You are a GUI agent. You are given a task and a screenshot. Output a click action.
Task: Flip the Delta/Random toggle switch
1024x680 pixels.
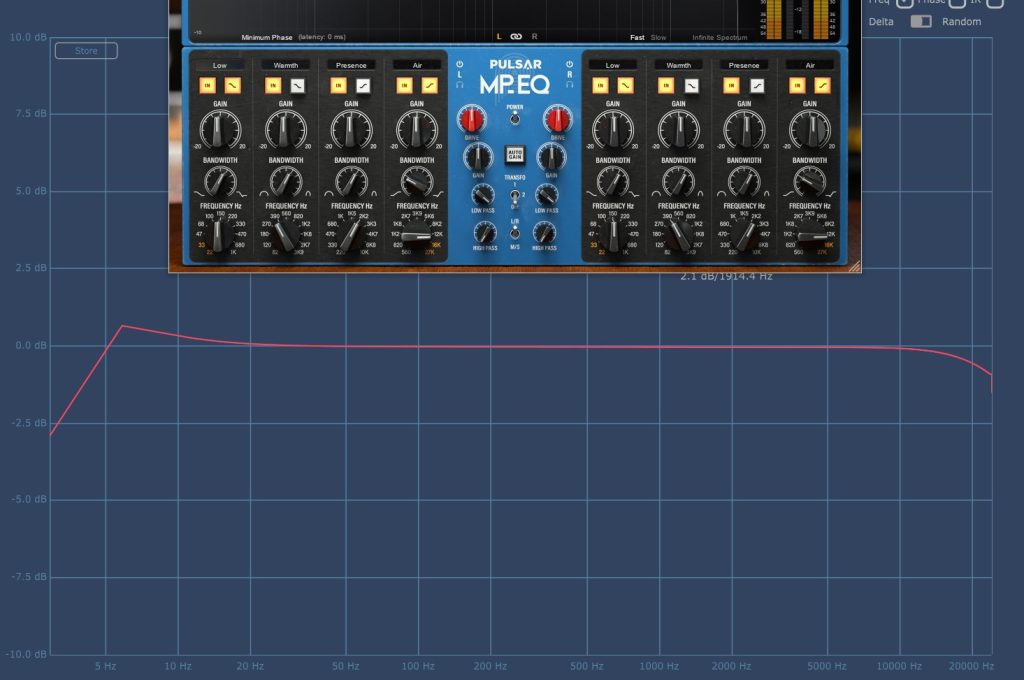click(920, 21)
